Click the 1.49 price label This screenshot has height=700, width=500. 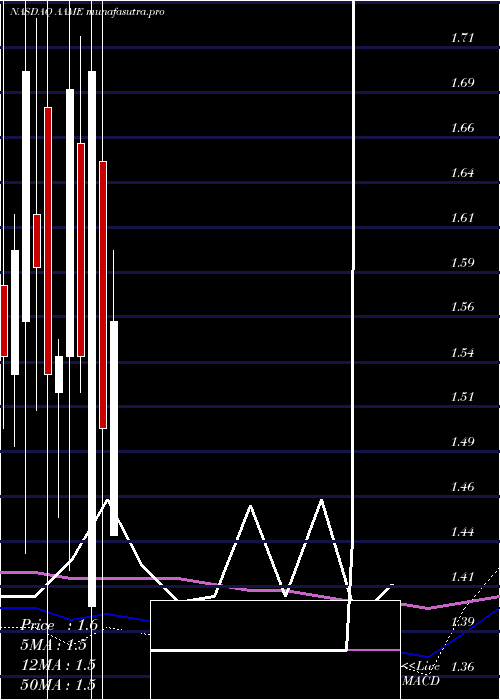pyautogui.click(x=462, y=442)
